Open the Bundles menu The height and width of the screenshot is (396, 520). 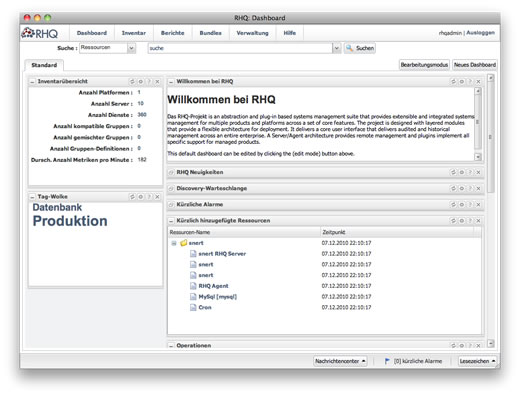[210, 33]
